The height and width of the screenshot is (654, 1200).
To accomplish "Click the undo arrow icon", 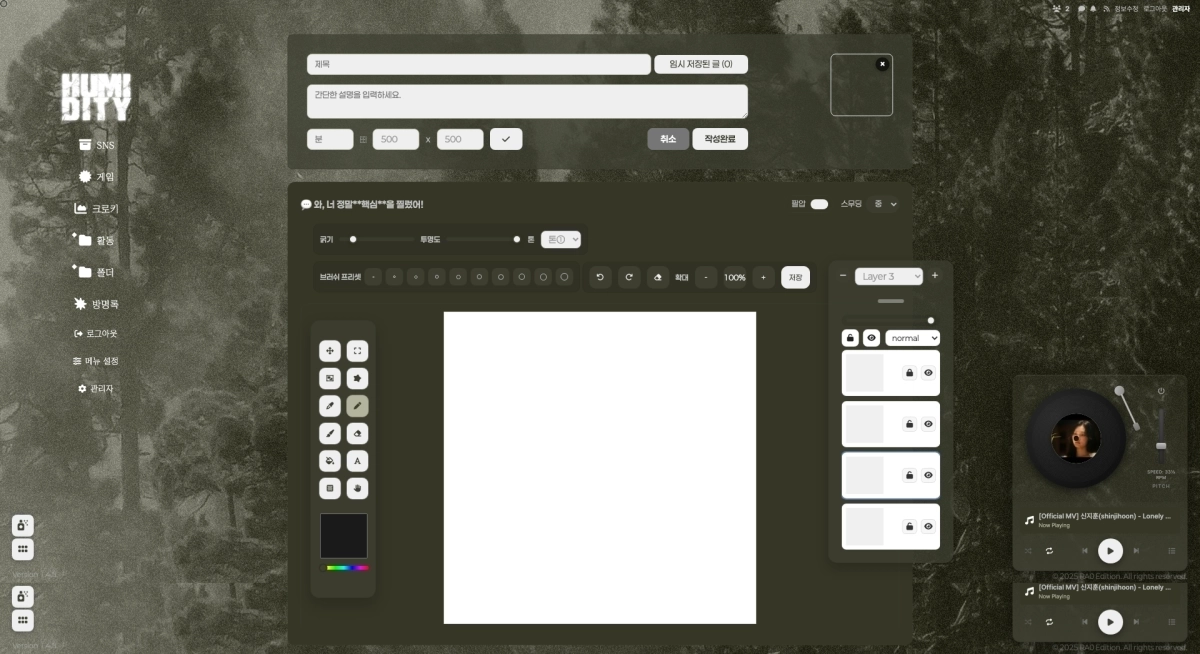I will [x=600, y=277].
